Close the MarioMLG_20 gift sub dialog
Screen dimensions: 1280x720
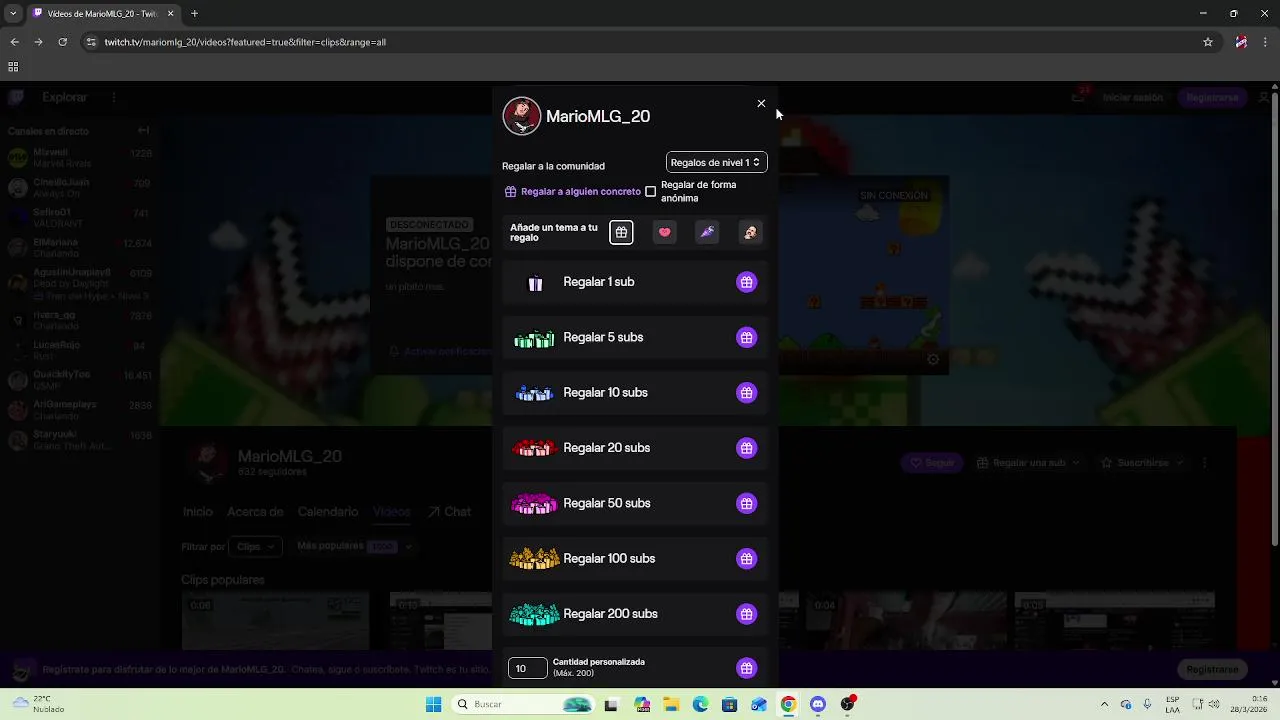(x=761, y=104)
